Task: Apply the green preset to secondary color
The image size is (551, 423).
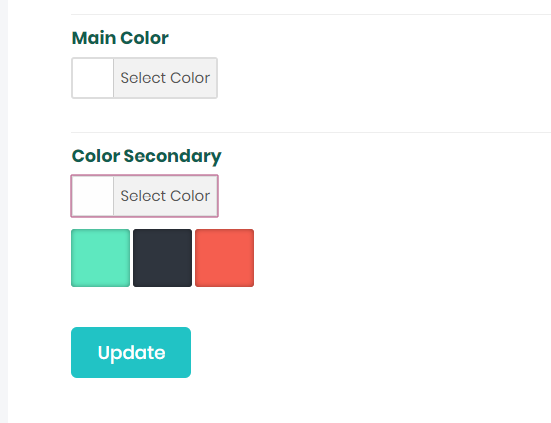Action: [x=101, y=258]
